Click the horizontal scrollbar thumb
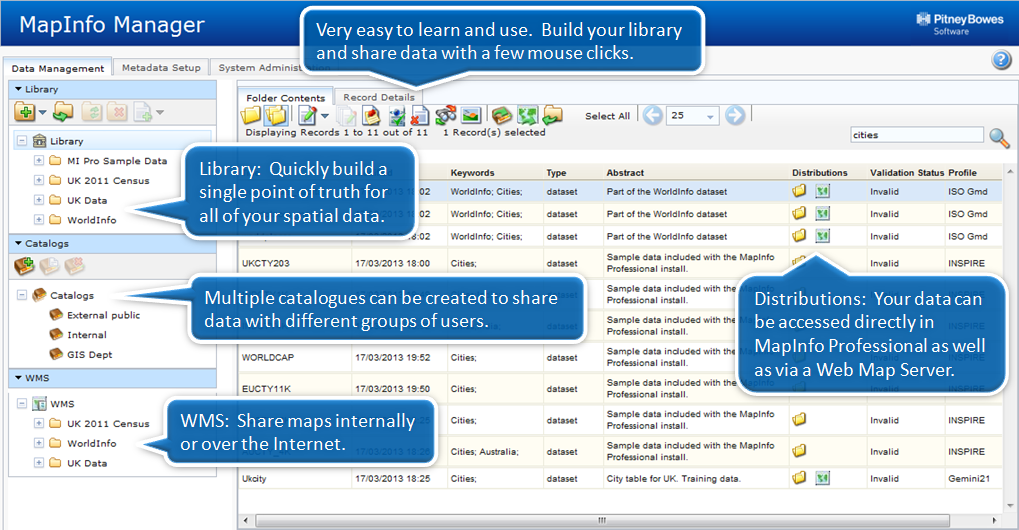The height and width of the screenshot is (530, 1019). [602, 520]
